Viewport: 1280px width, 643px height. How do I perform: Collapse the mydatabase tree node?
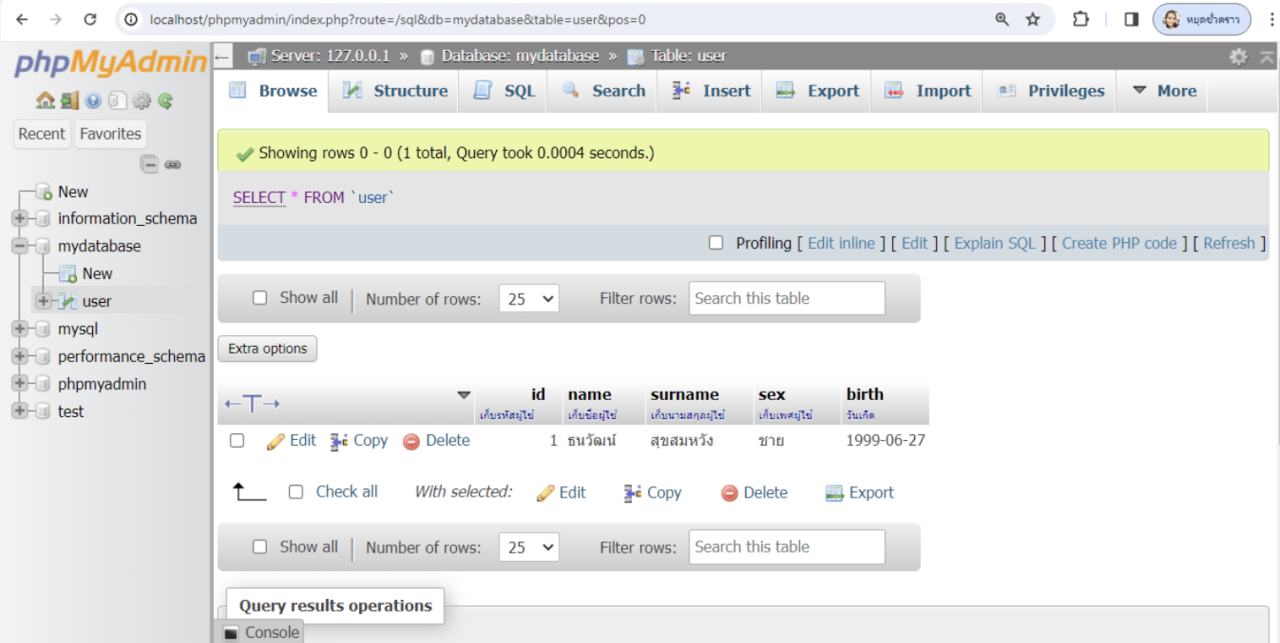pos(20,246)
